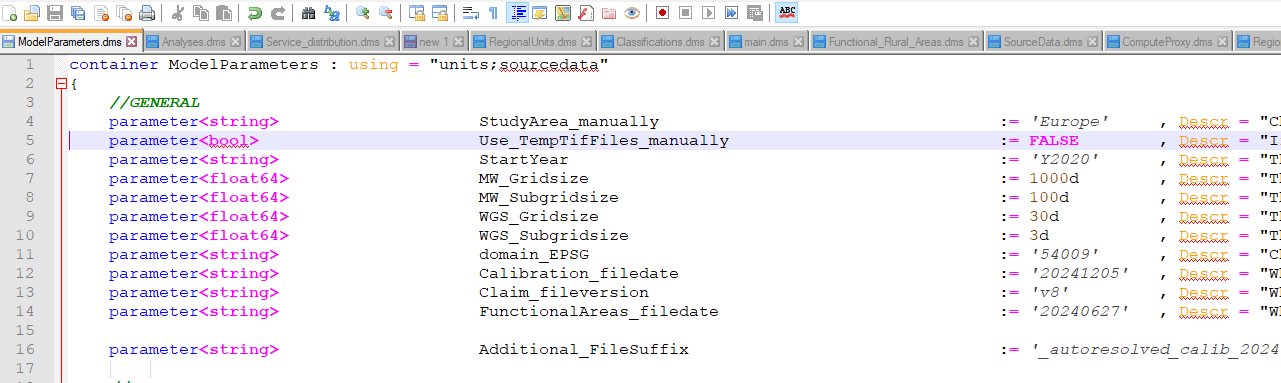
Task: Toggle synchronize horizontal scrolling icon
Action: (440, 13)
